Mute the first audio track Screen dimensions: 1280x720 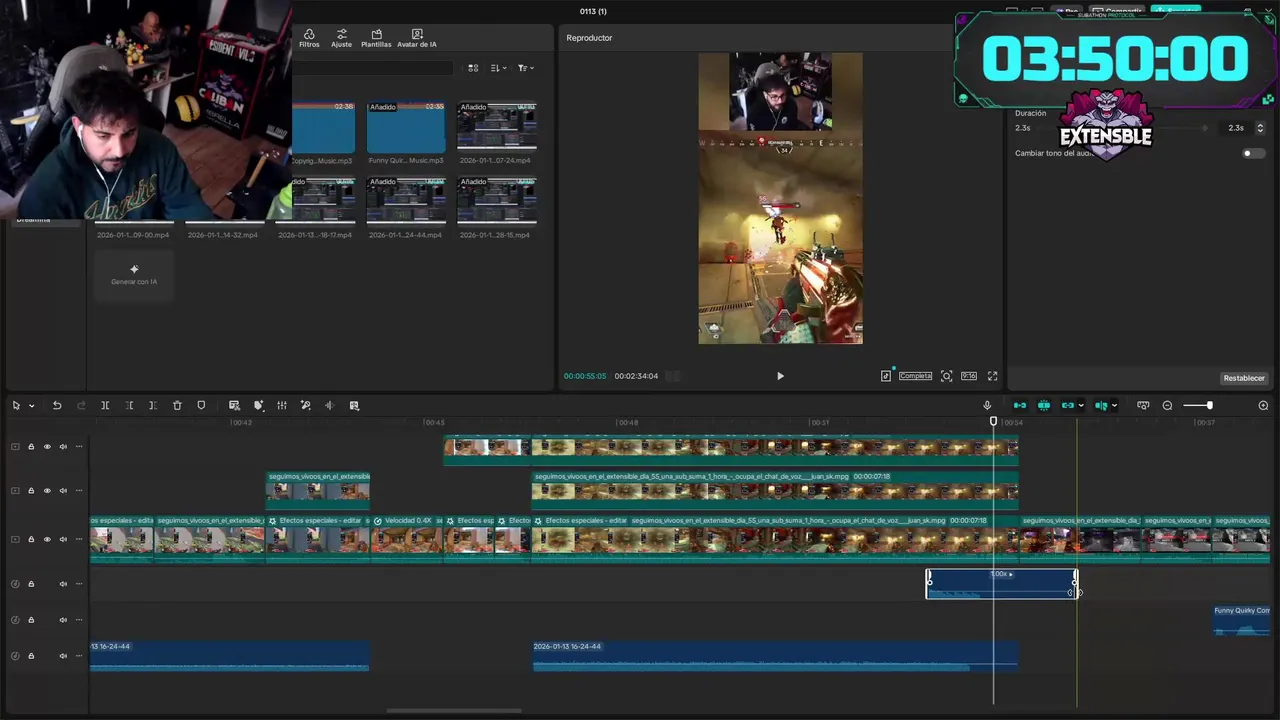[63, 584]
